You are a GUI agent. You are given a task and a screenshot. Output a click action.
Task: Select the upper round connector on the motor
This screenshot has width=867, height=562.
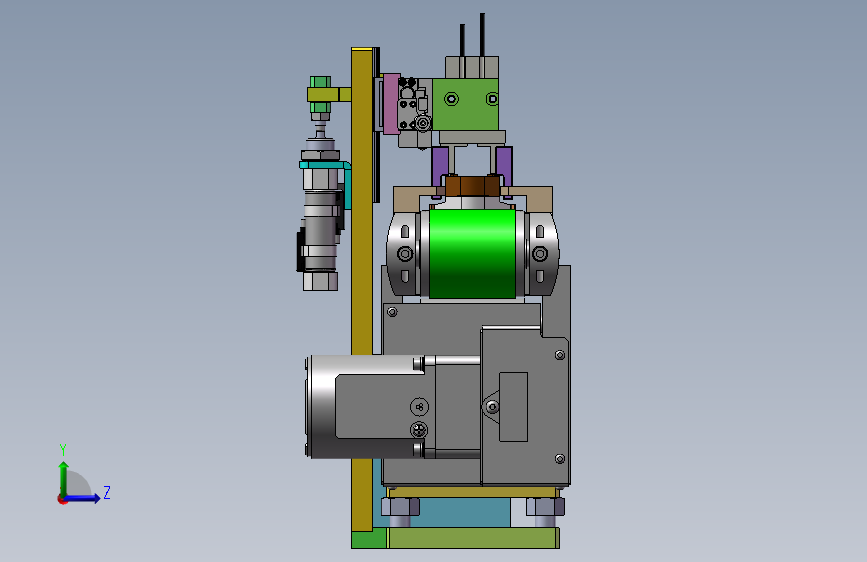pos(419,407)
